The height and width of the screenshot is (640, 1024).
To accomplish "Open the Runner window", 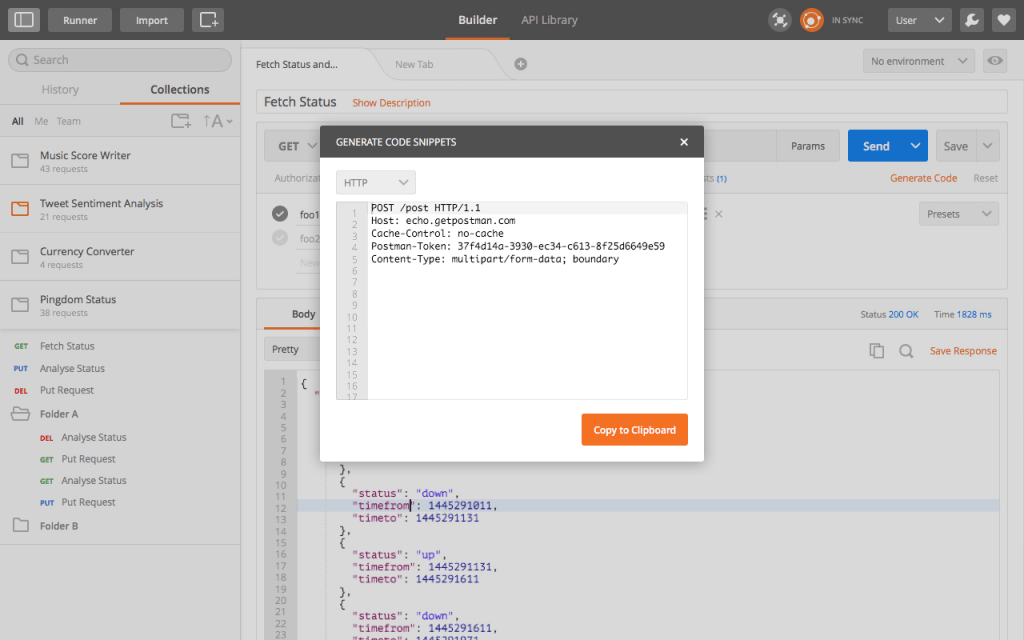I will (x=80, y=19).
